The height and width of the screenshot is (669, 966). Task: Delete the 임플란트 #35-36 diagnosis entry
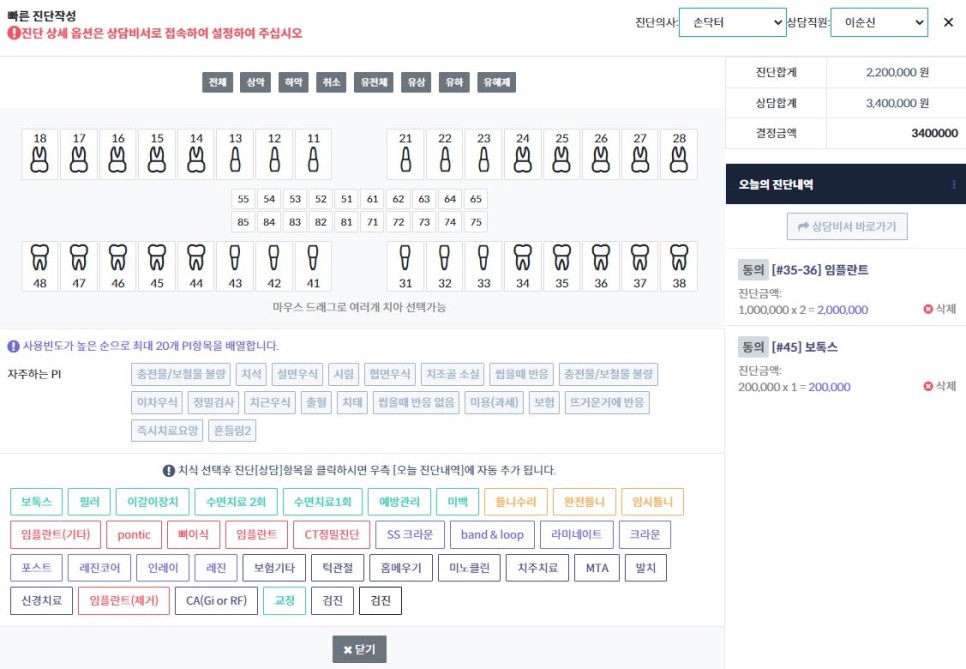(x=940, y=310)
